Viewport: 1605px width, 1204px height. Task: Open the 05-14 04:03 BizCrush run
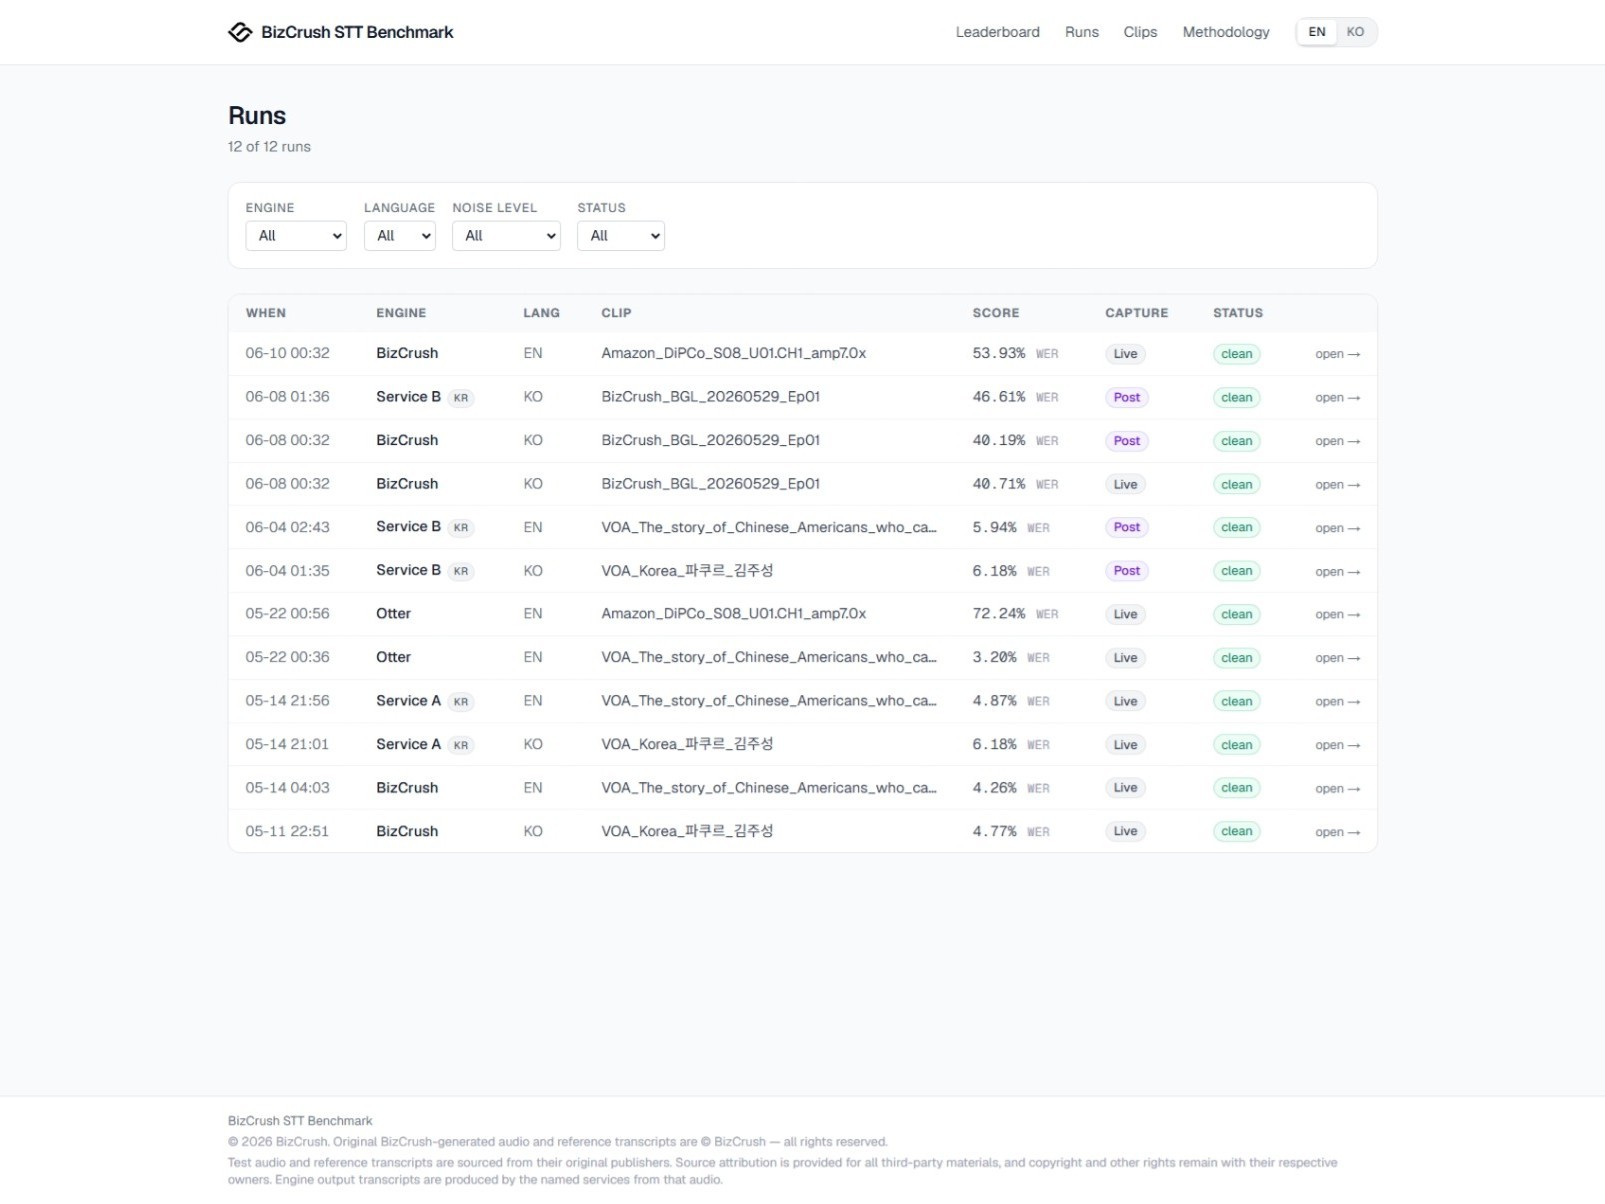click(1337, 789)
